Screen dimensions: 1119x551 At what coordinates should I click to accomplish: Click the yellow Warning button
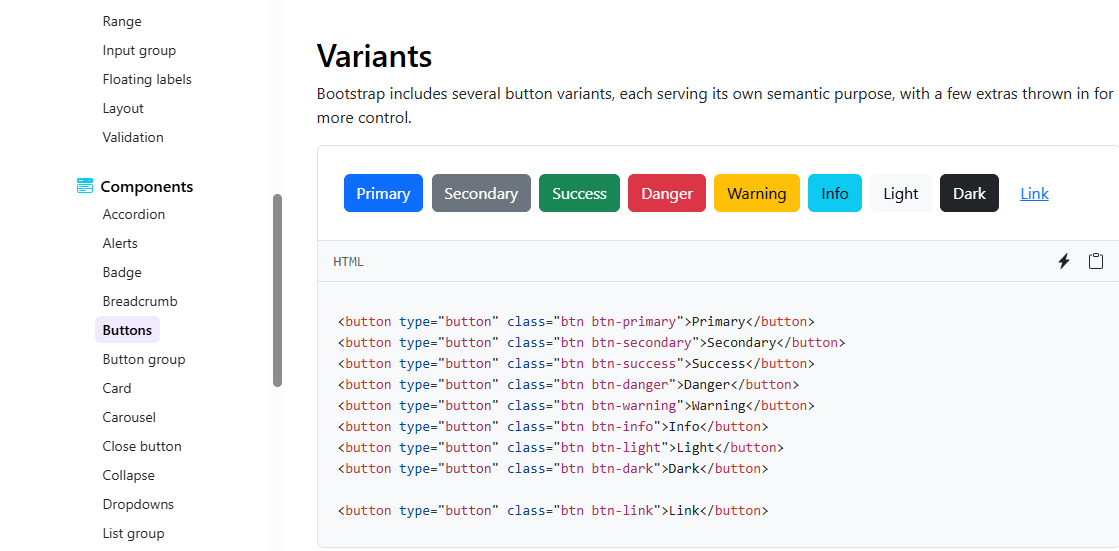pos(756,193)
